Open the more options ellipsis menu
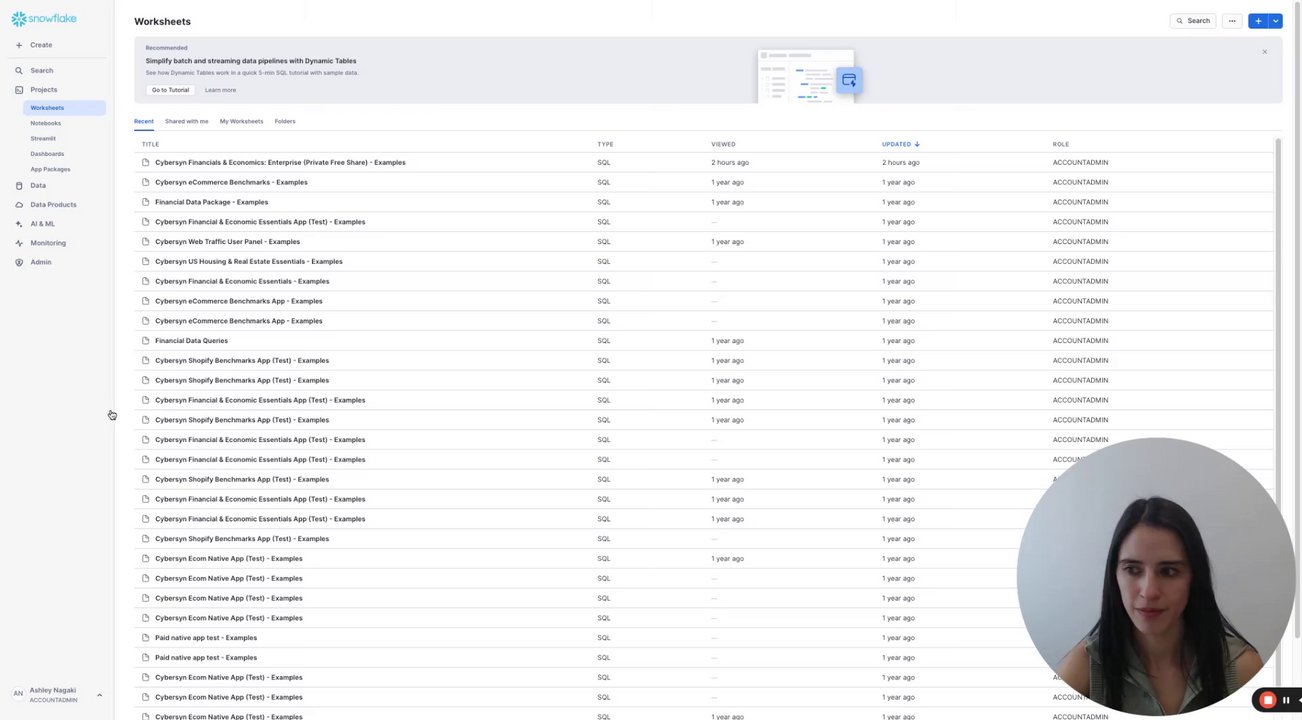This screenshot has width=1302, height=720. point(1232,21)
